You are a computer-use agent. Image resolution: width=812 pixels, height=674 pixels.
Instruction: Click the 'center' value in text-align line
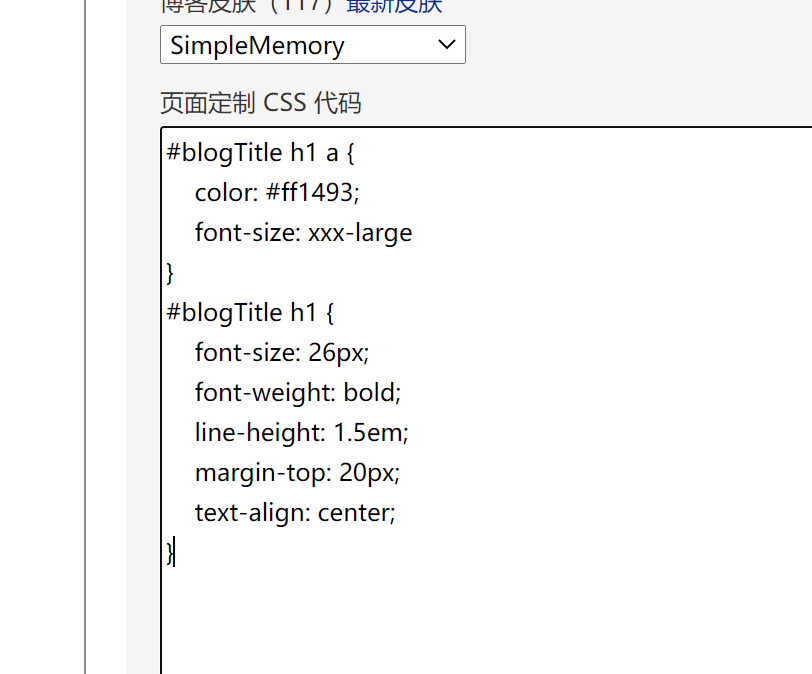click(x=354, y=513)
